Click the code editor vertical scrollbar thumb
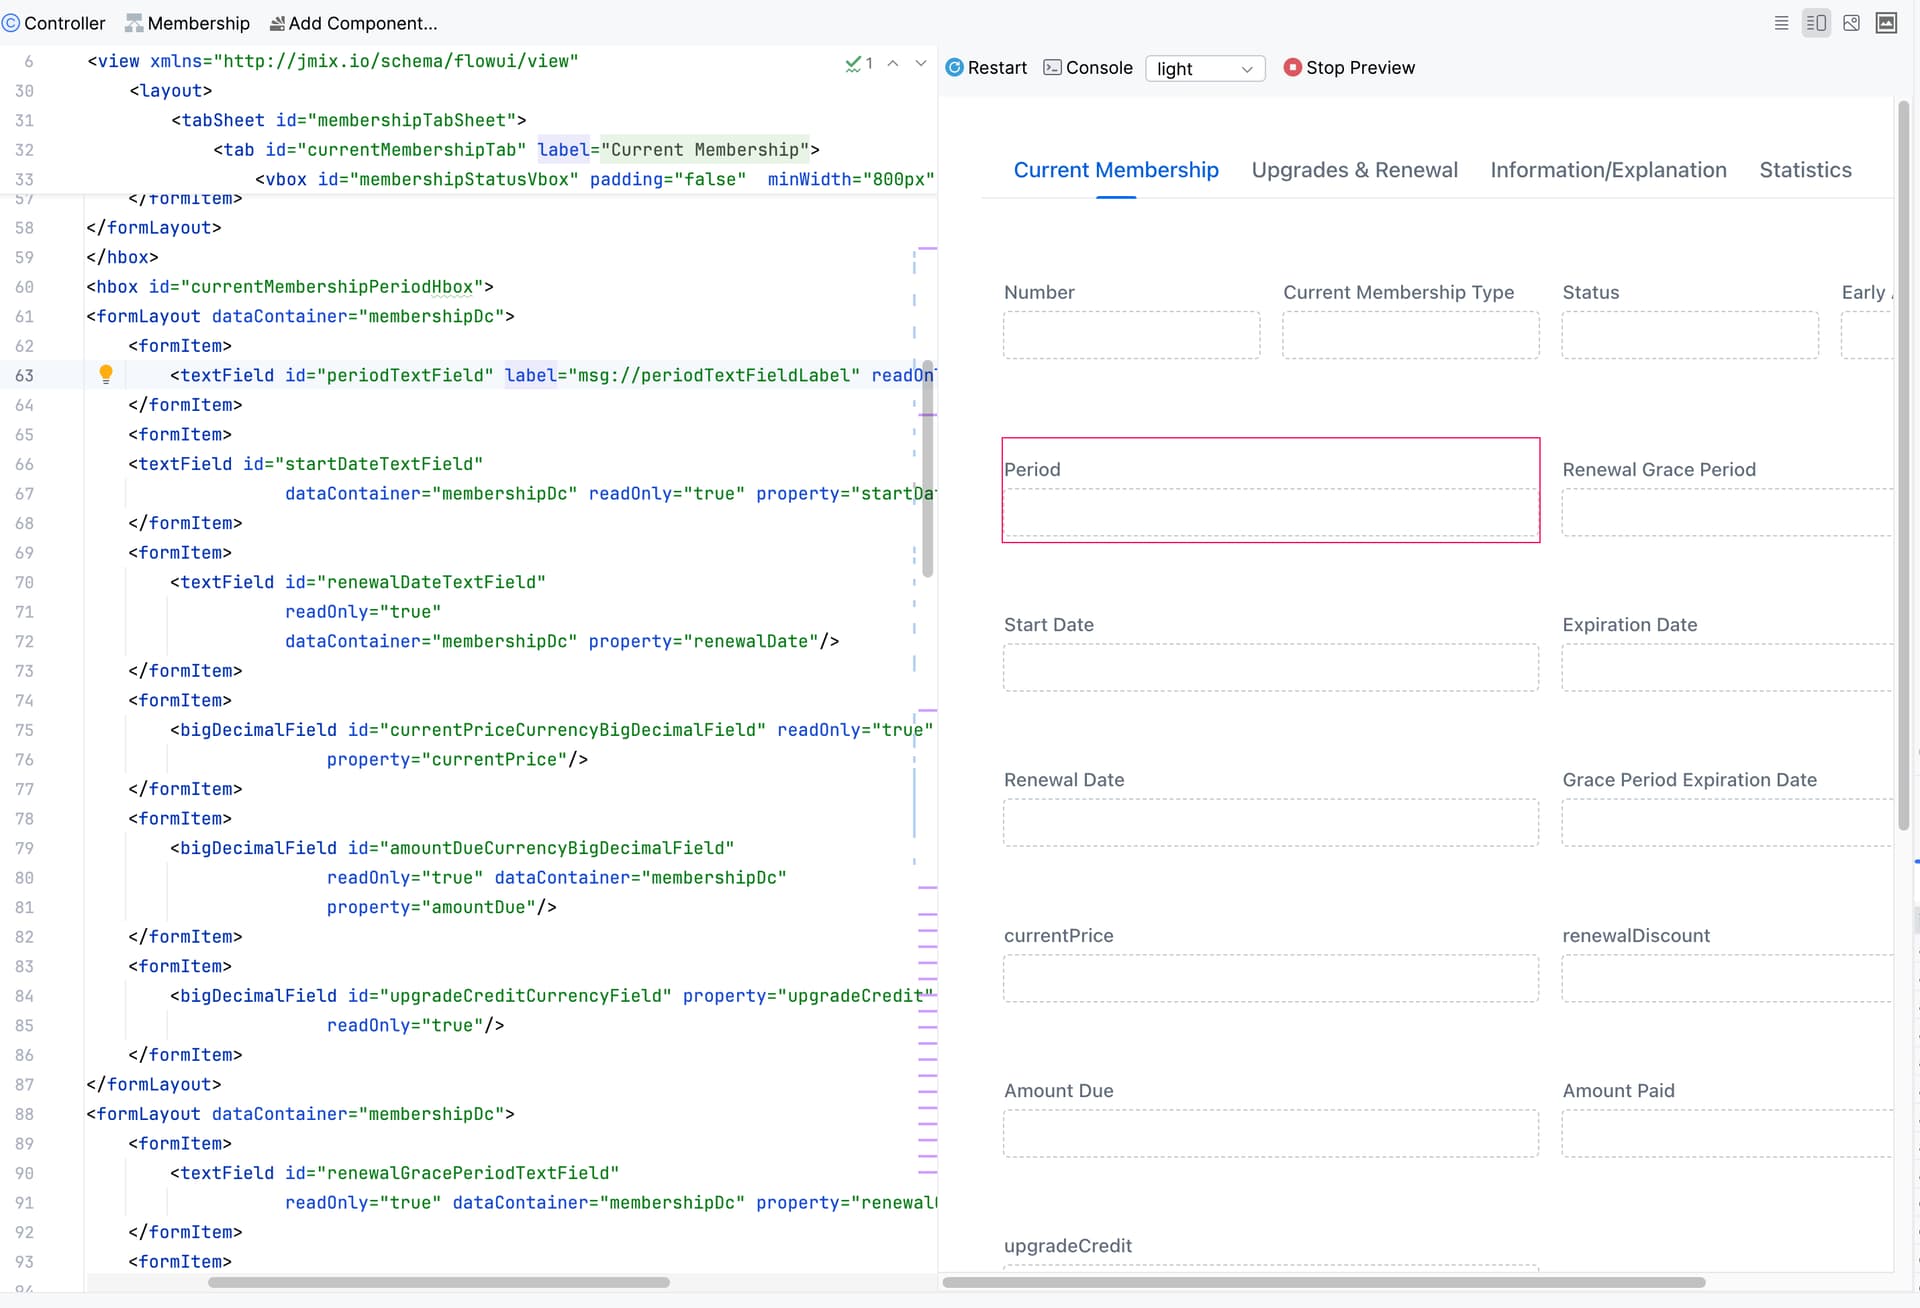Image resolution: width=1920 pixels, height=1308 pixels. pyautogui.click(x=928, y=469)
